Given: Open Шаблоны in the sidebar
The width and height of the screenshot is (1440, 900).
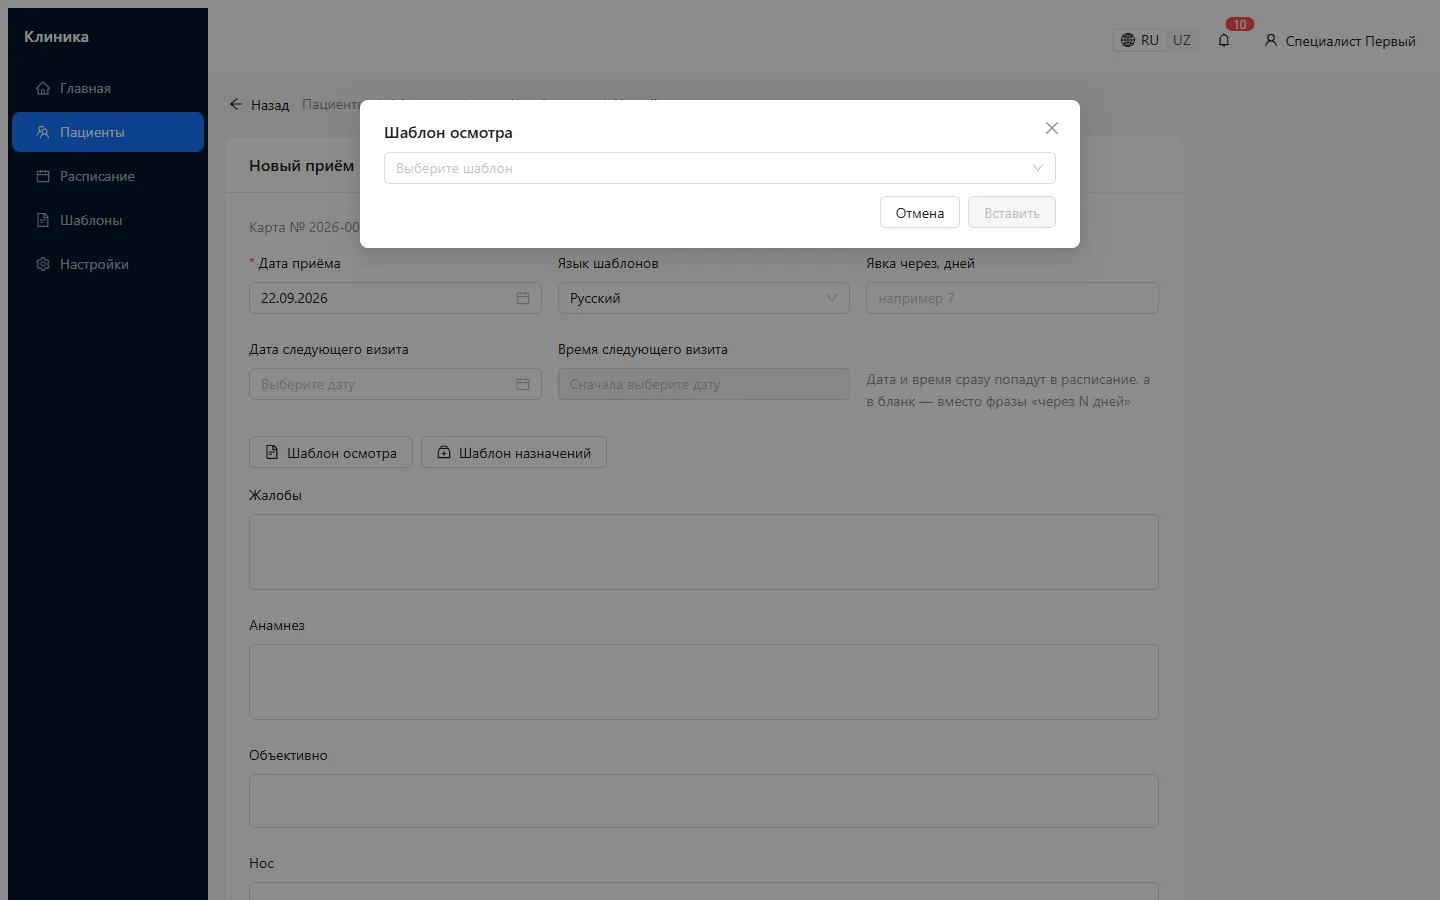Looking at the screenshot, I should tap(108, 220).
